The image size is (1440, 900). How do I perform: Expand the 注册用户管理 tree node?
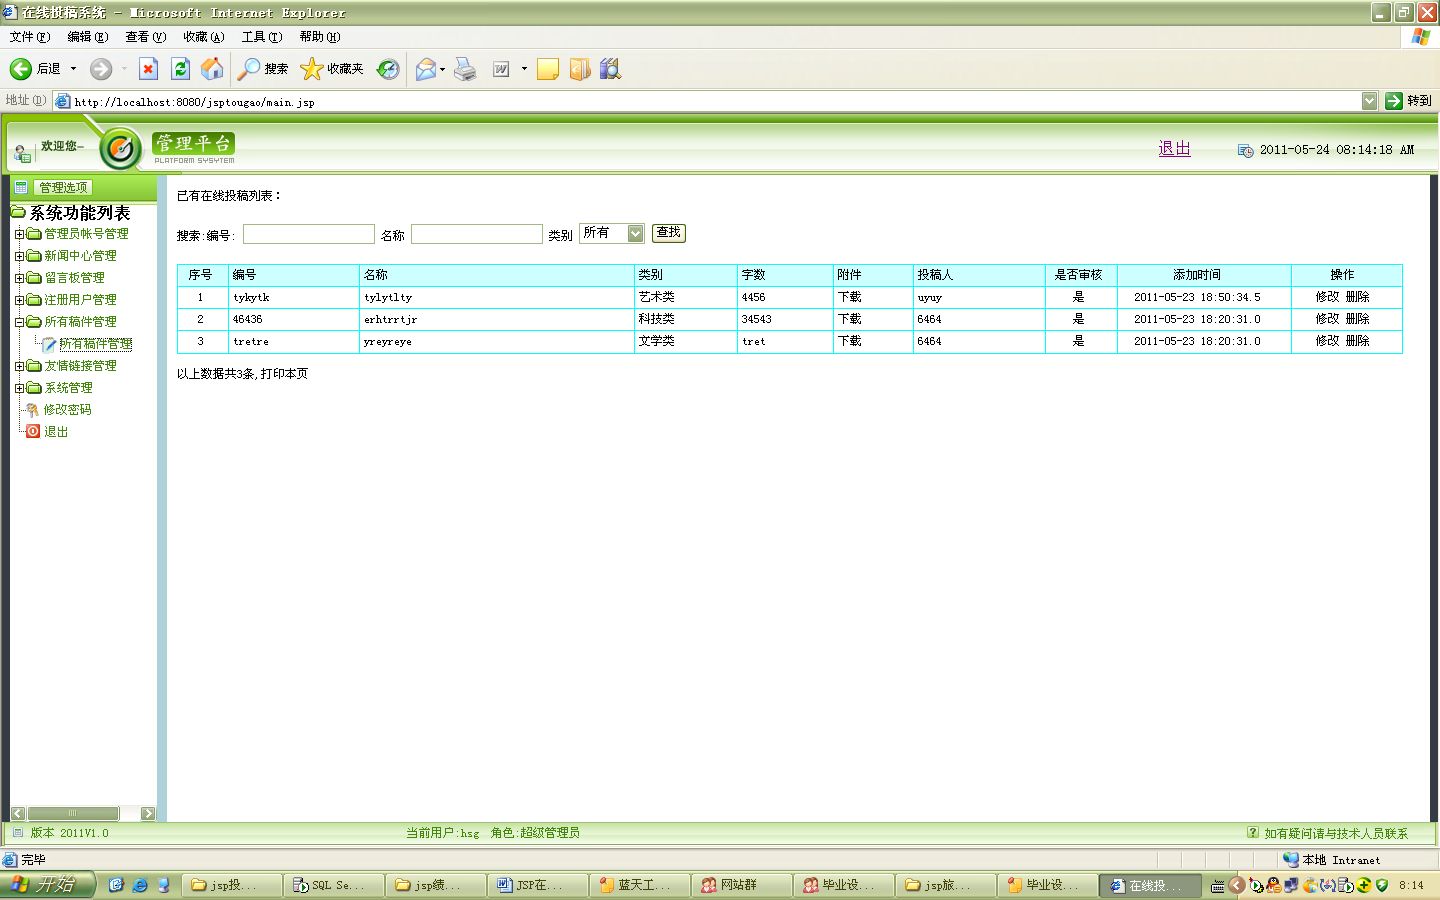(19, 300)
